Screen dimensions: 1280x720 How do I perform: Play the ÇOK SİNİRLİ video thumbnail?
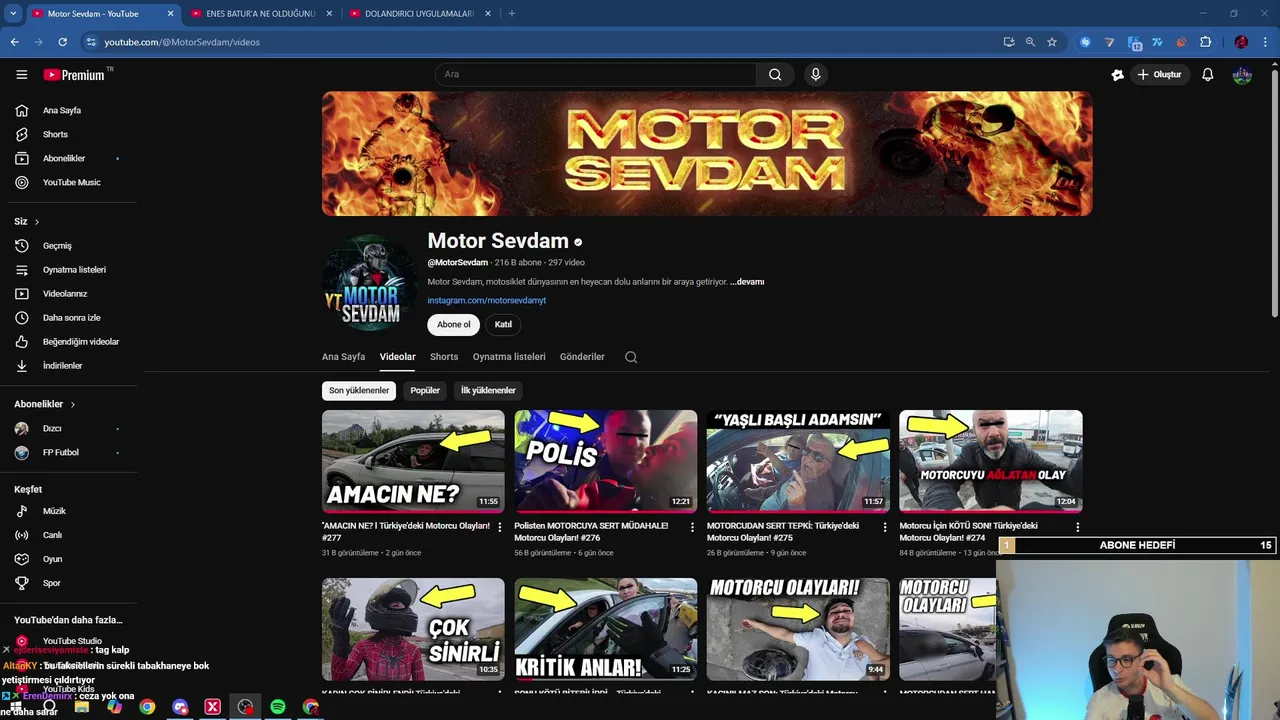click(413, 629)
